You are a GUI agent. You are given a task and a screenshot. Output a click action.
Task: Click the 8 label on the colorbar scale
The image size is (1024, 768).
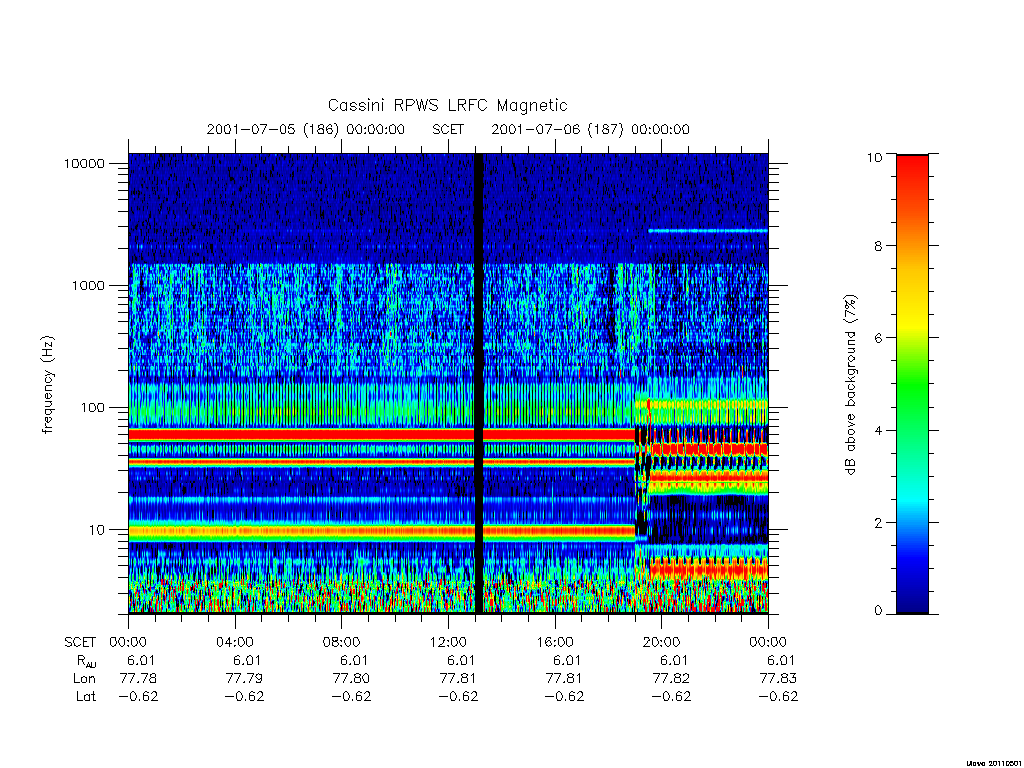pyautogui.click(x=878, y=246)
